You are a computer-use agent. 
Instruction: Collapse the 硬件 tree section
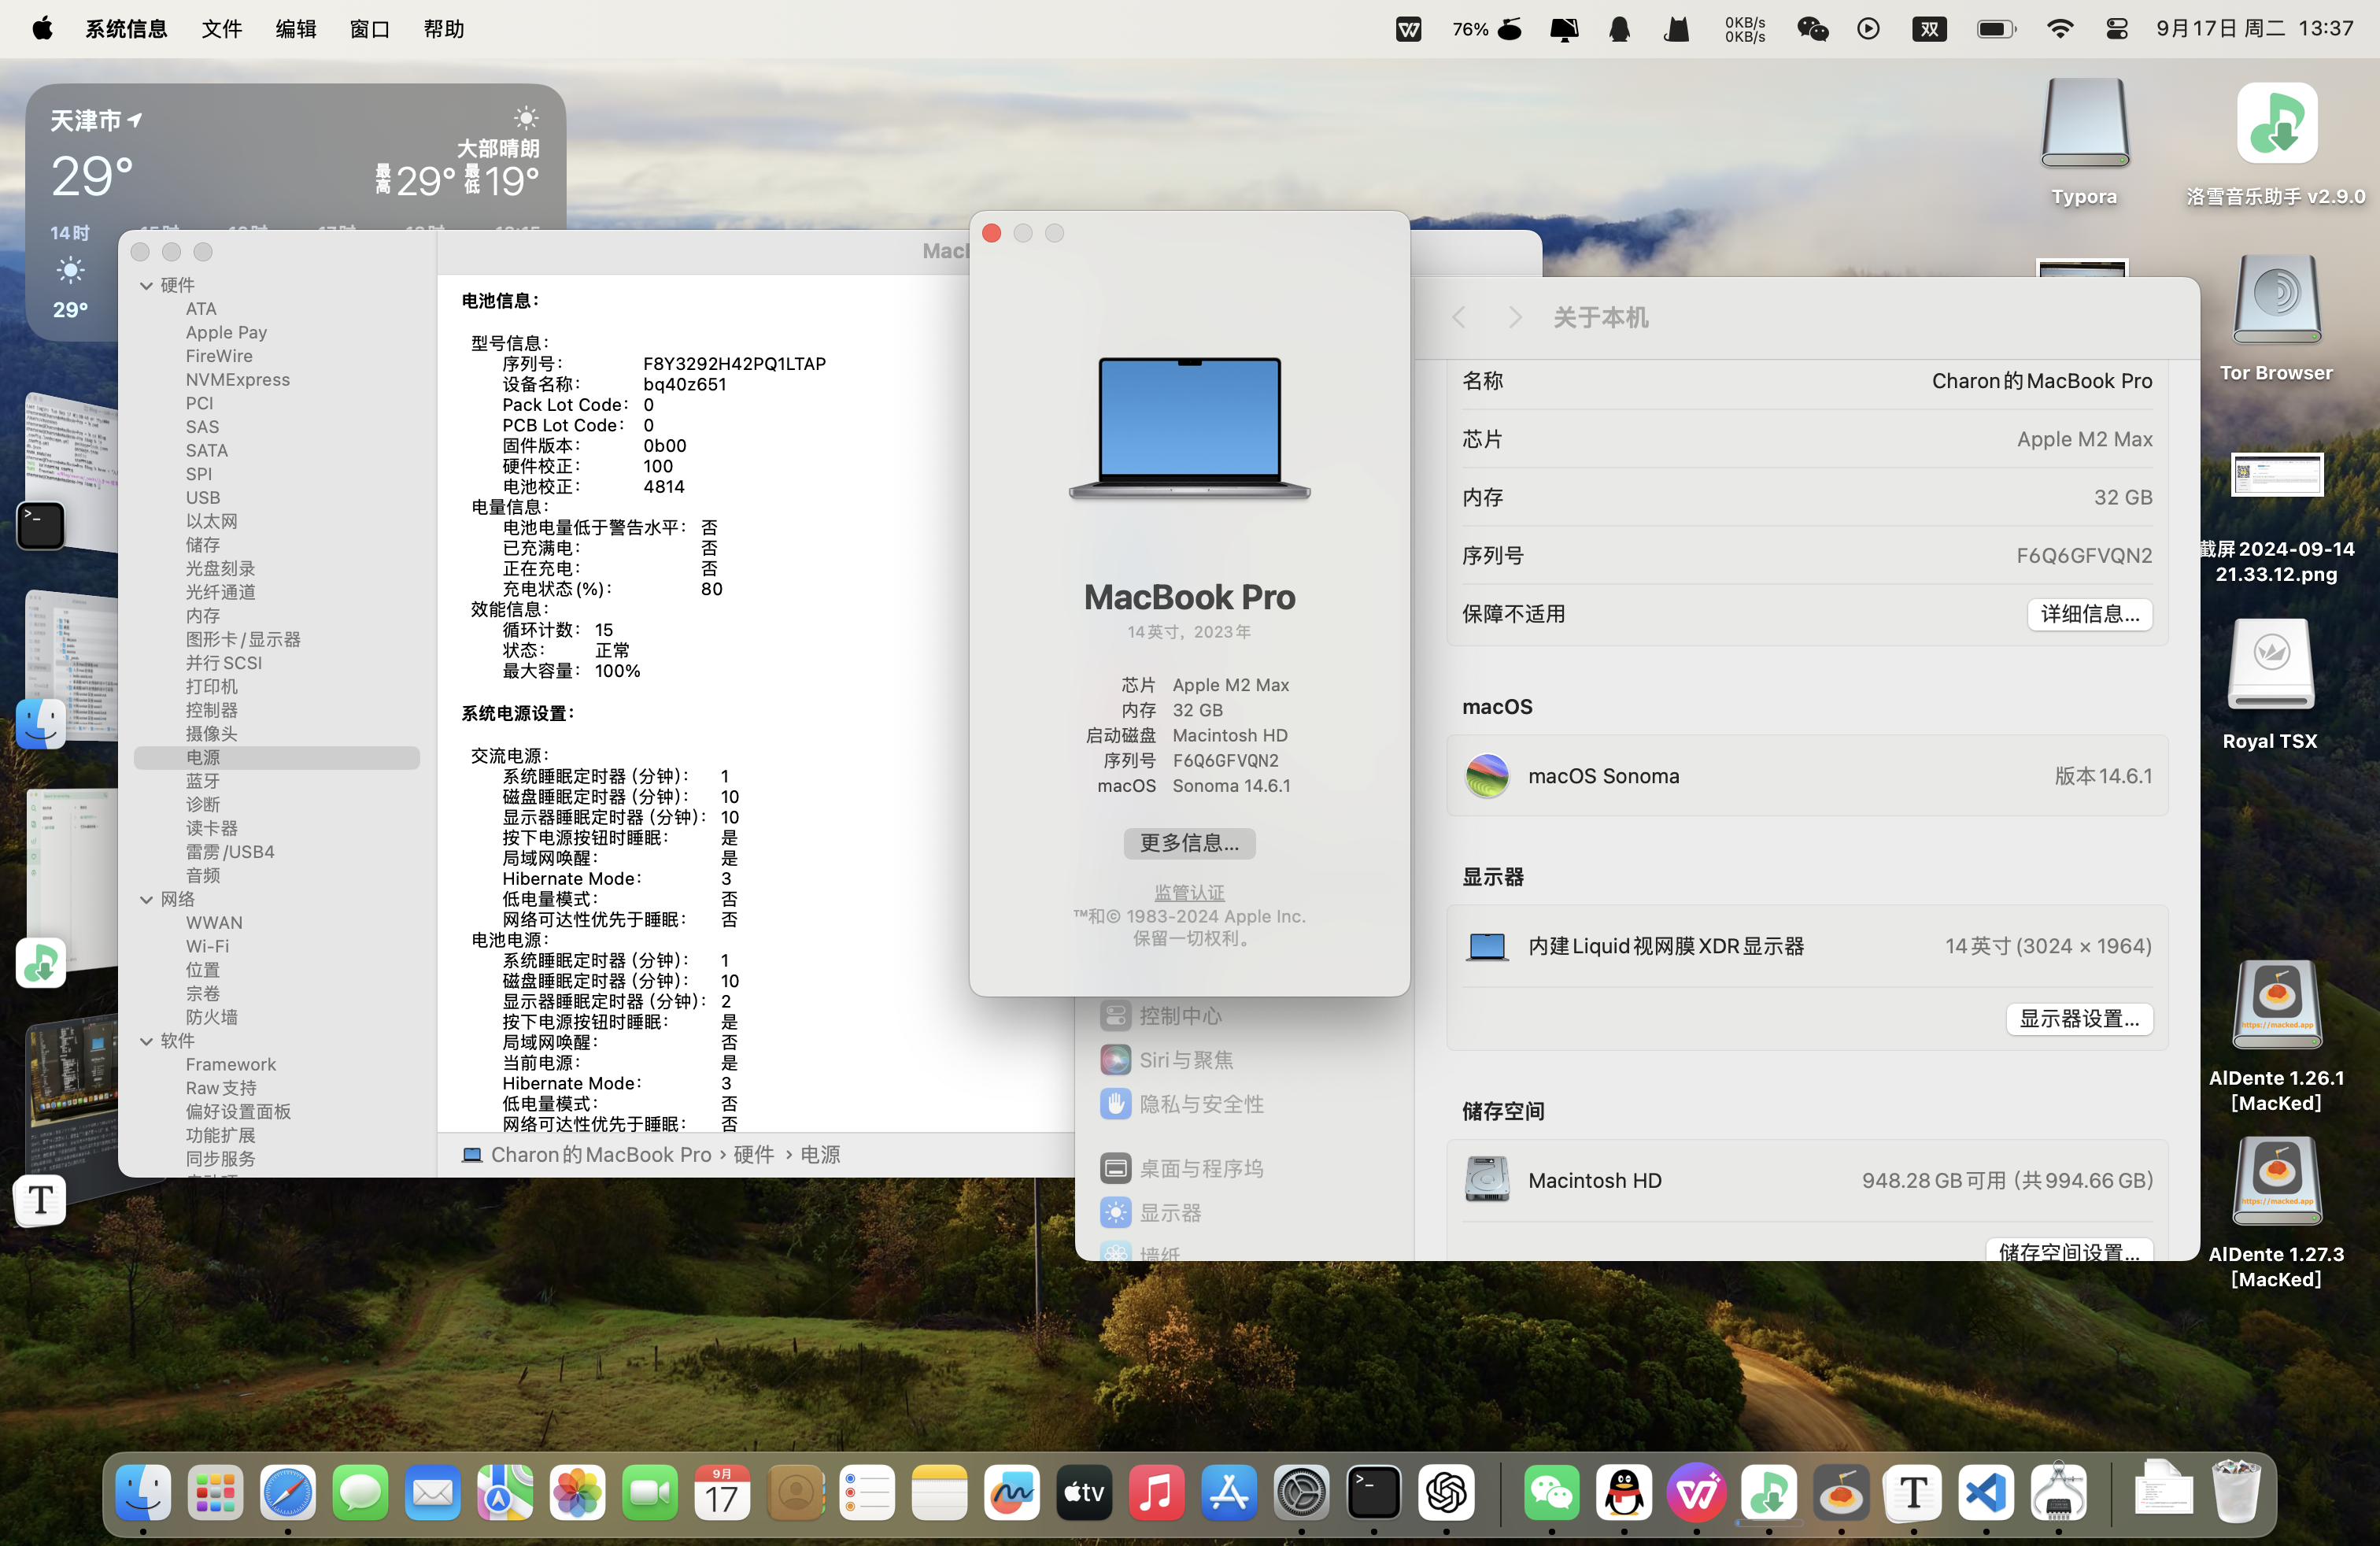(x=147, y=286)
